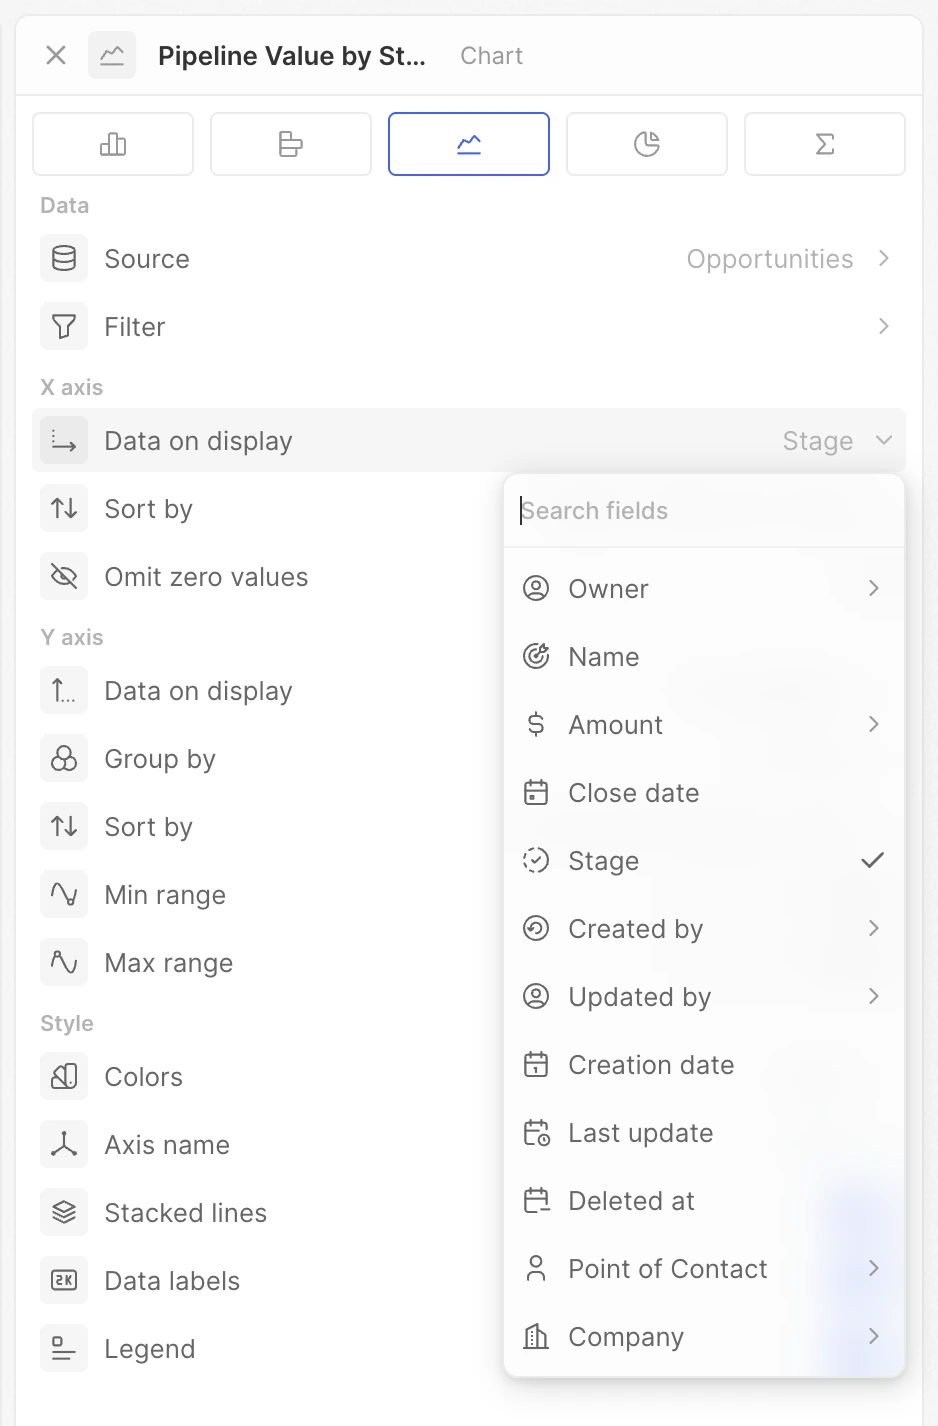938x1426 pixels.
Task: Focus the Search fields input
Action: 704,510
